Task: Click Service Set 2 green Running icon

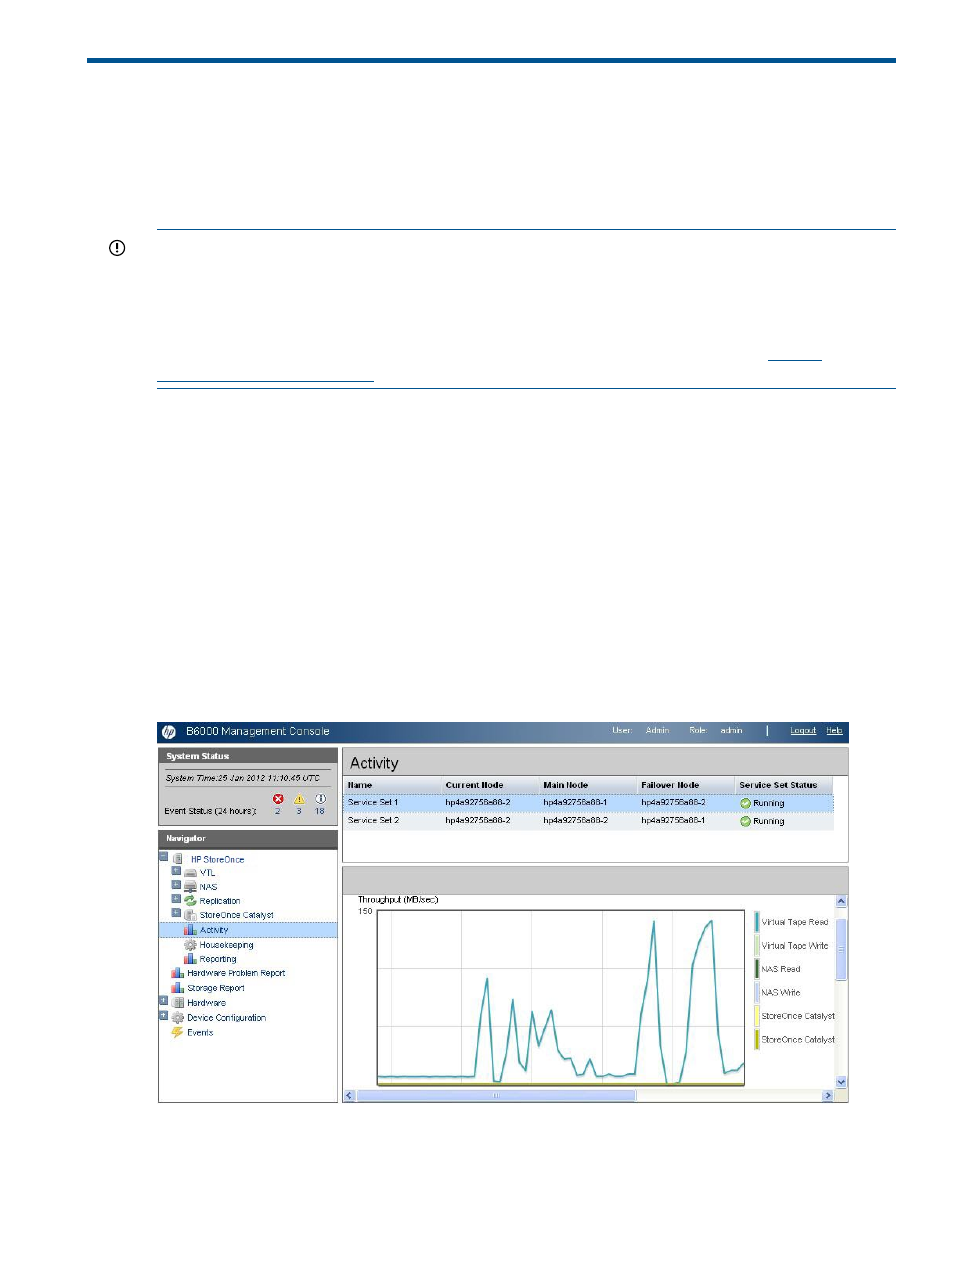Action: point(745,821)
